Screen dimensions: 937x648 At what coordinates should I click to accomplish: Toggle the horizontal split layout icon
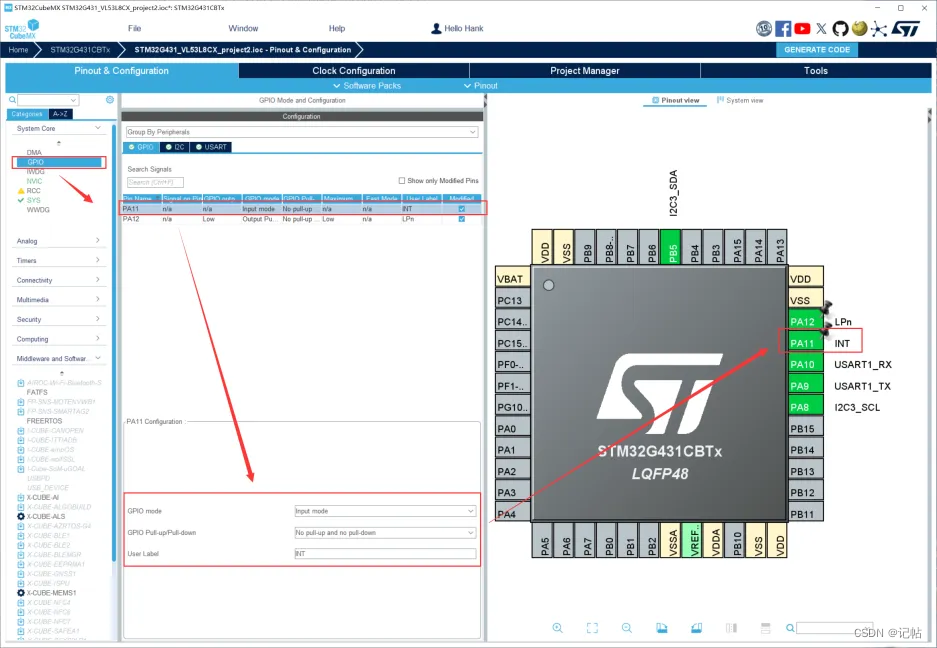(765, 628)
